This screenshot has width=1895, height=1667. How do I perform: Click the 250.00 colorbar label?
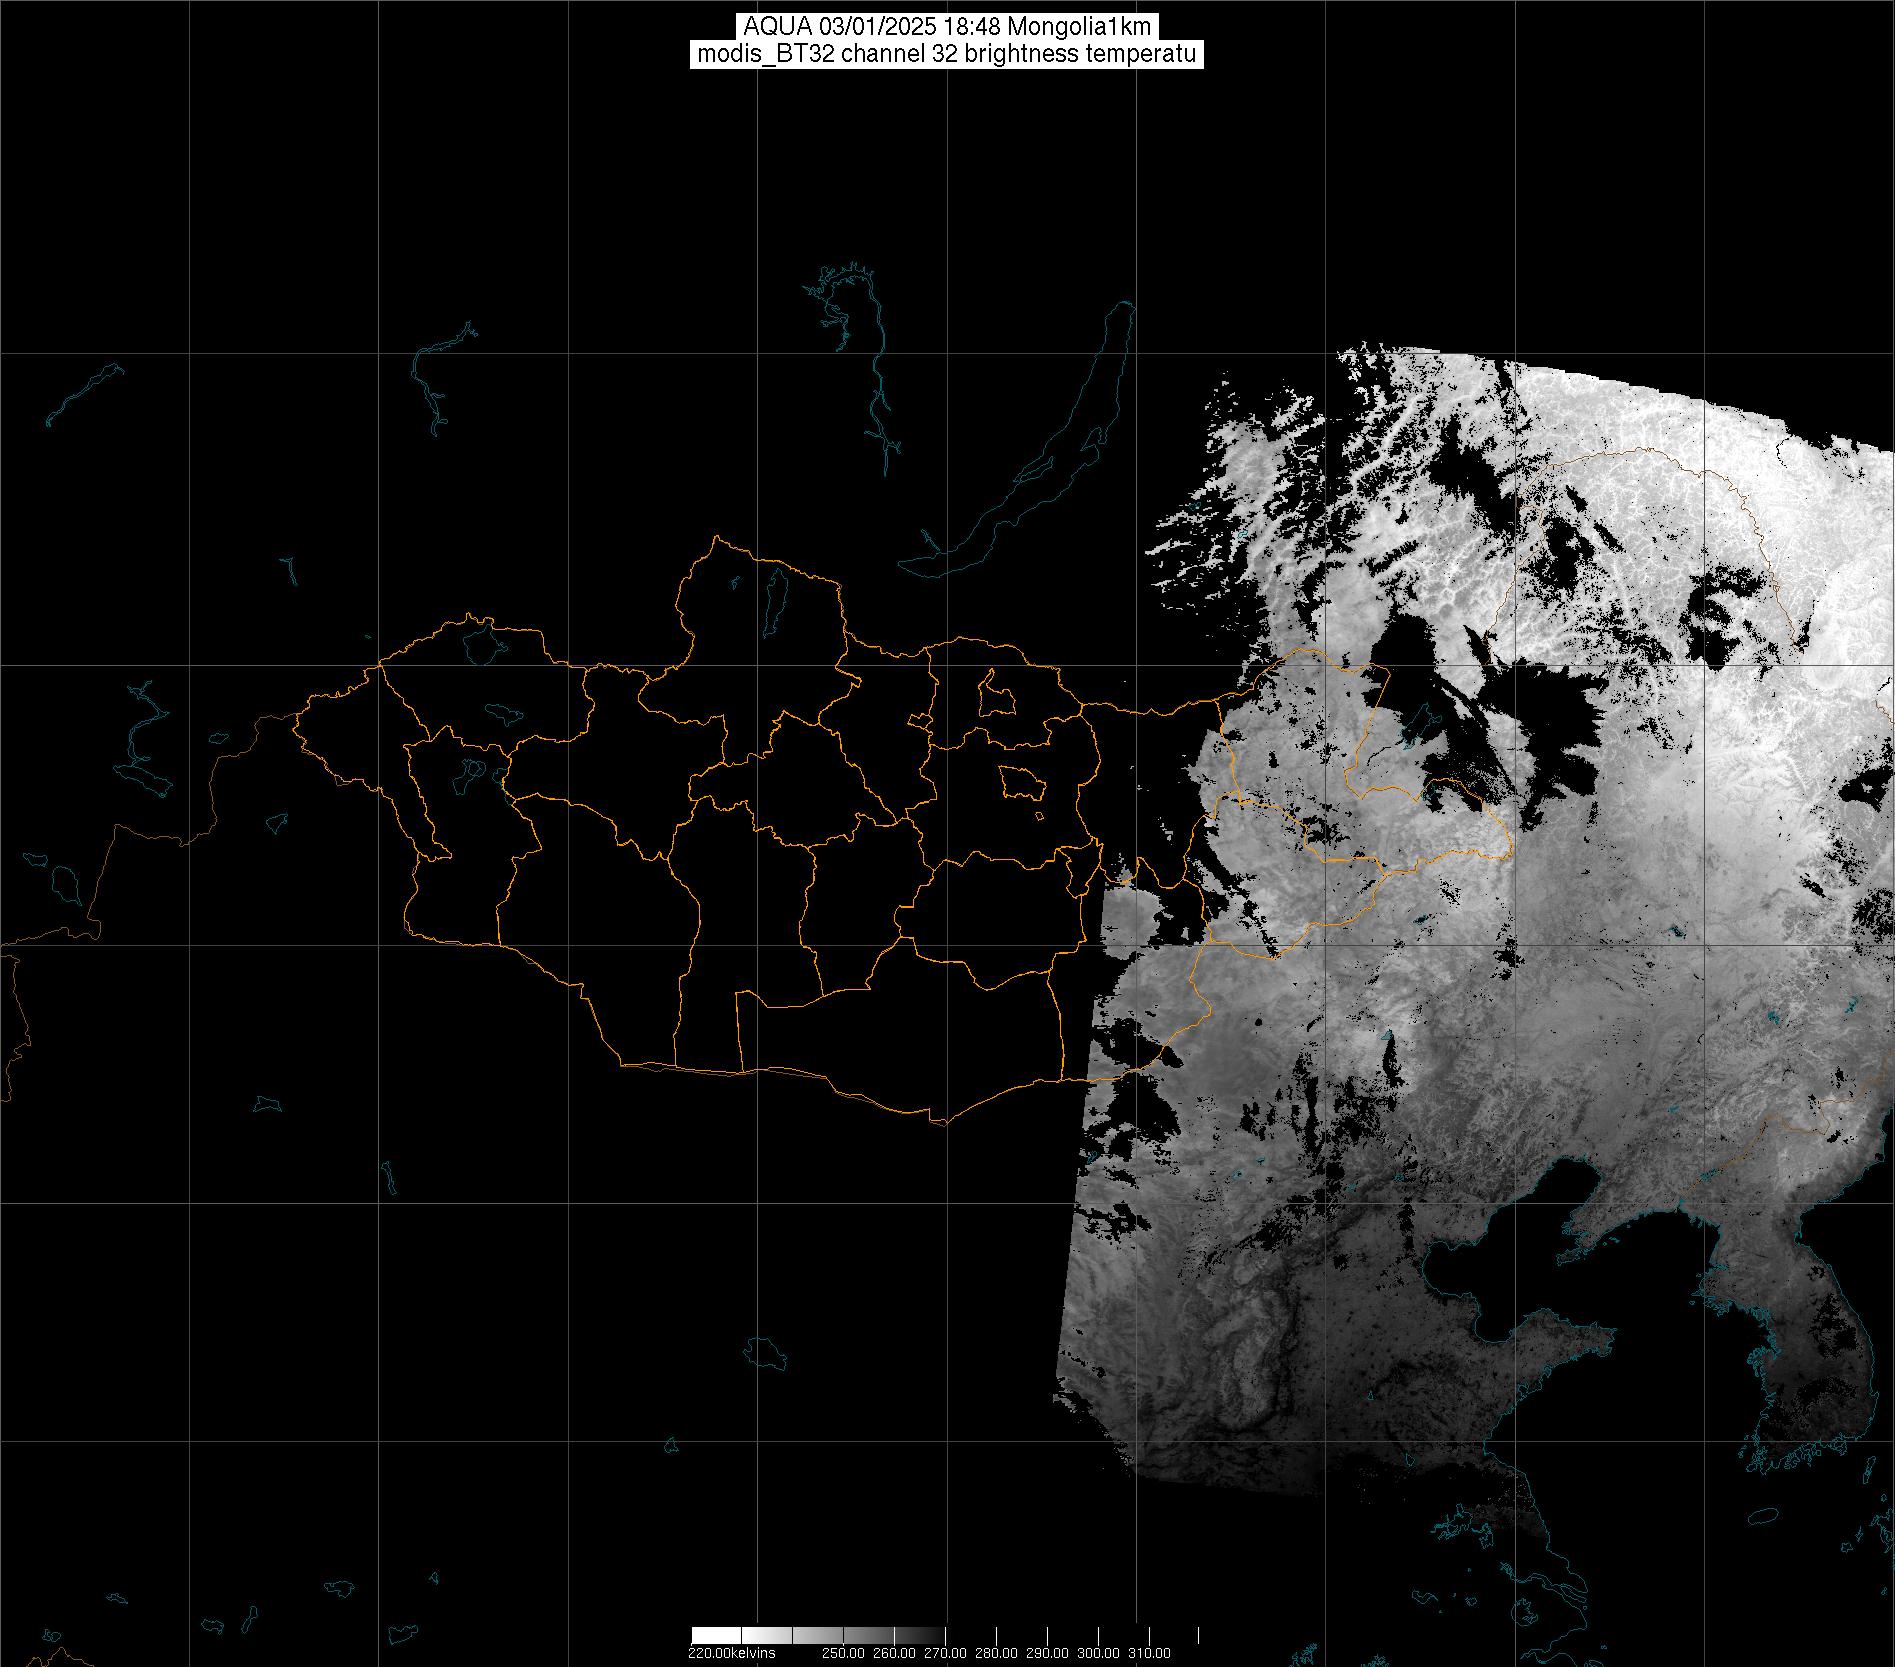[844, 1653]
